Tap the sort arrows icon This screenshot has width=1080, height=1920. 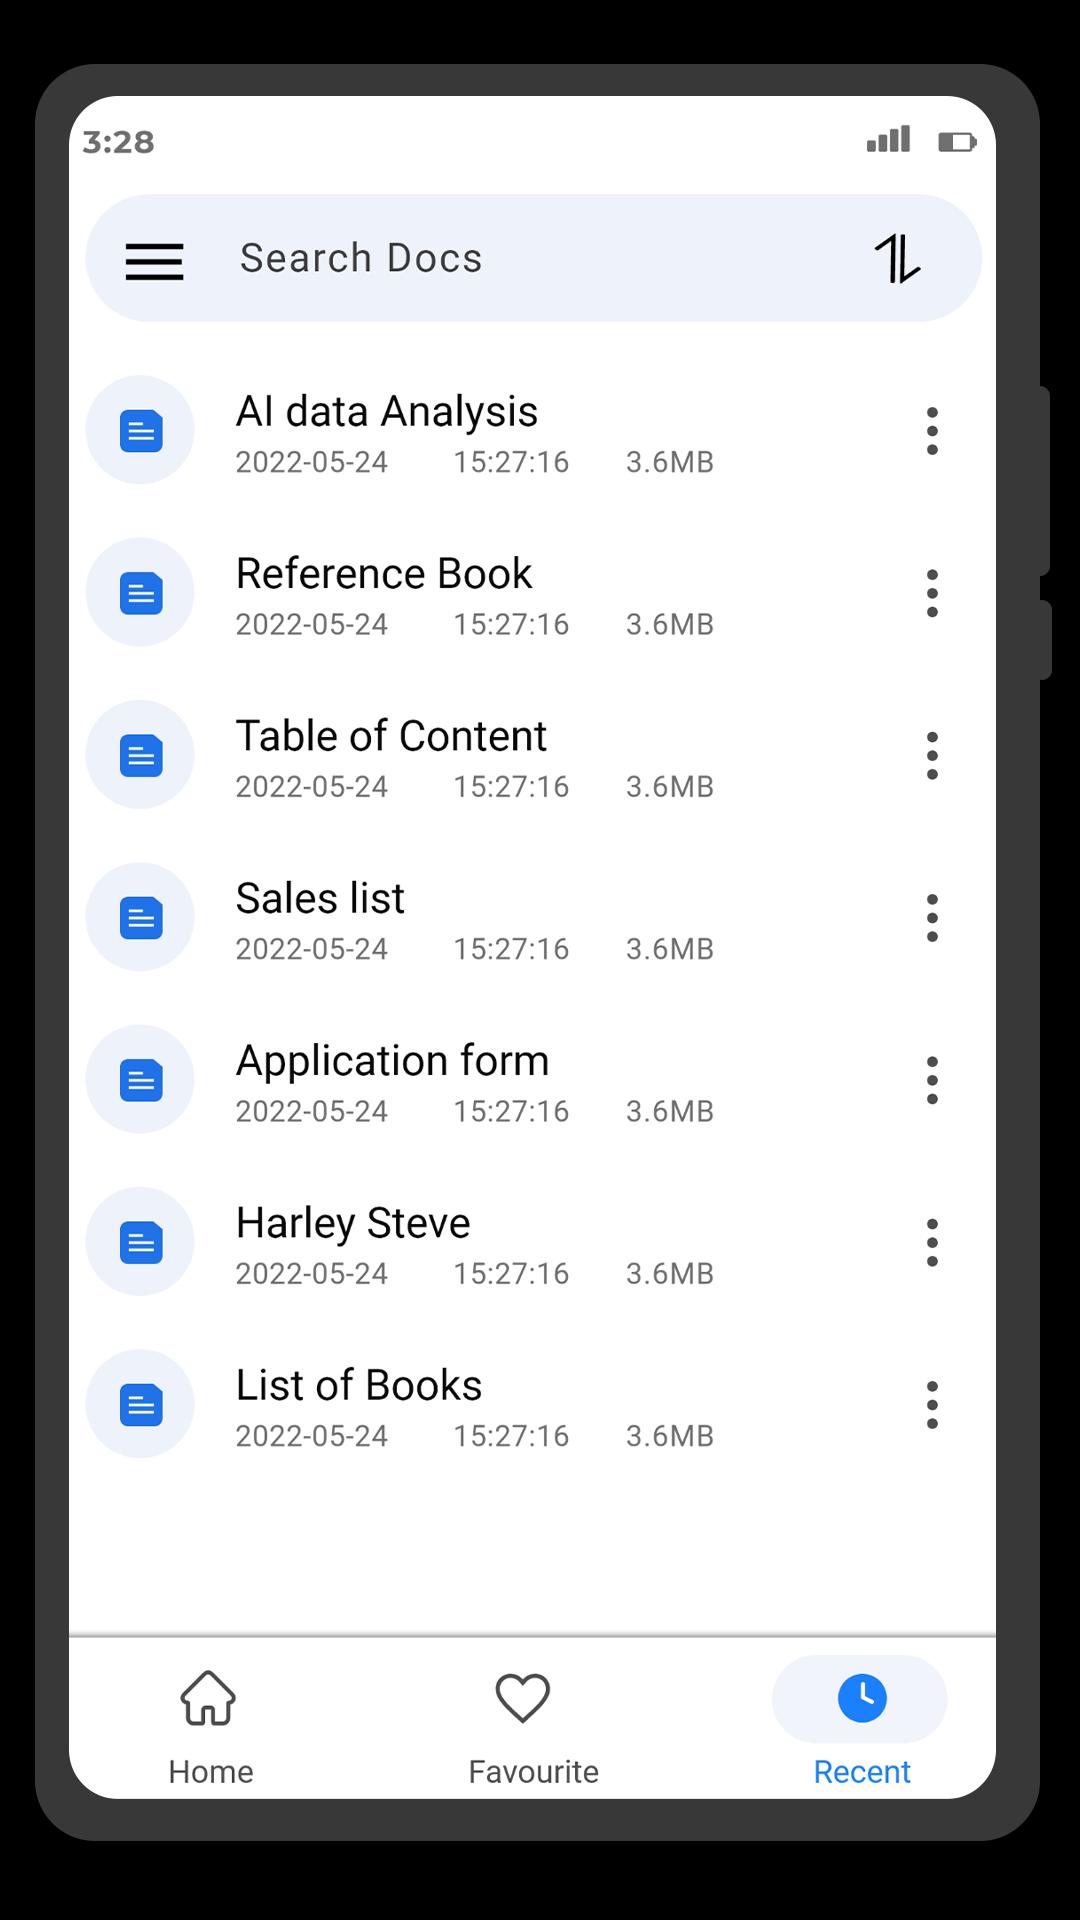pos(897,259)
